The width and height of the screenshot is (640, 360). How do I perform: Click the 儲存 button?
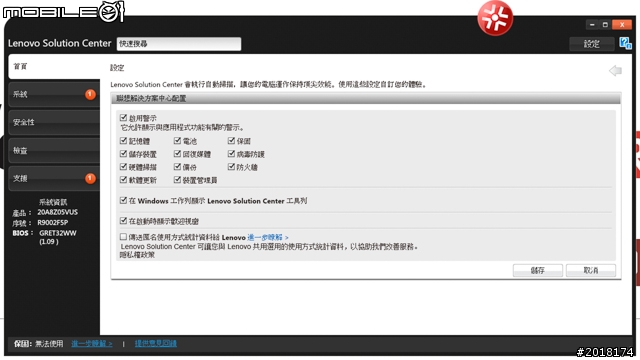(538, 270)
